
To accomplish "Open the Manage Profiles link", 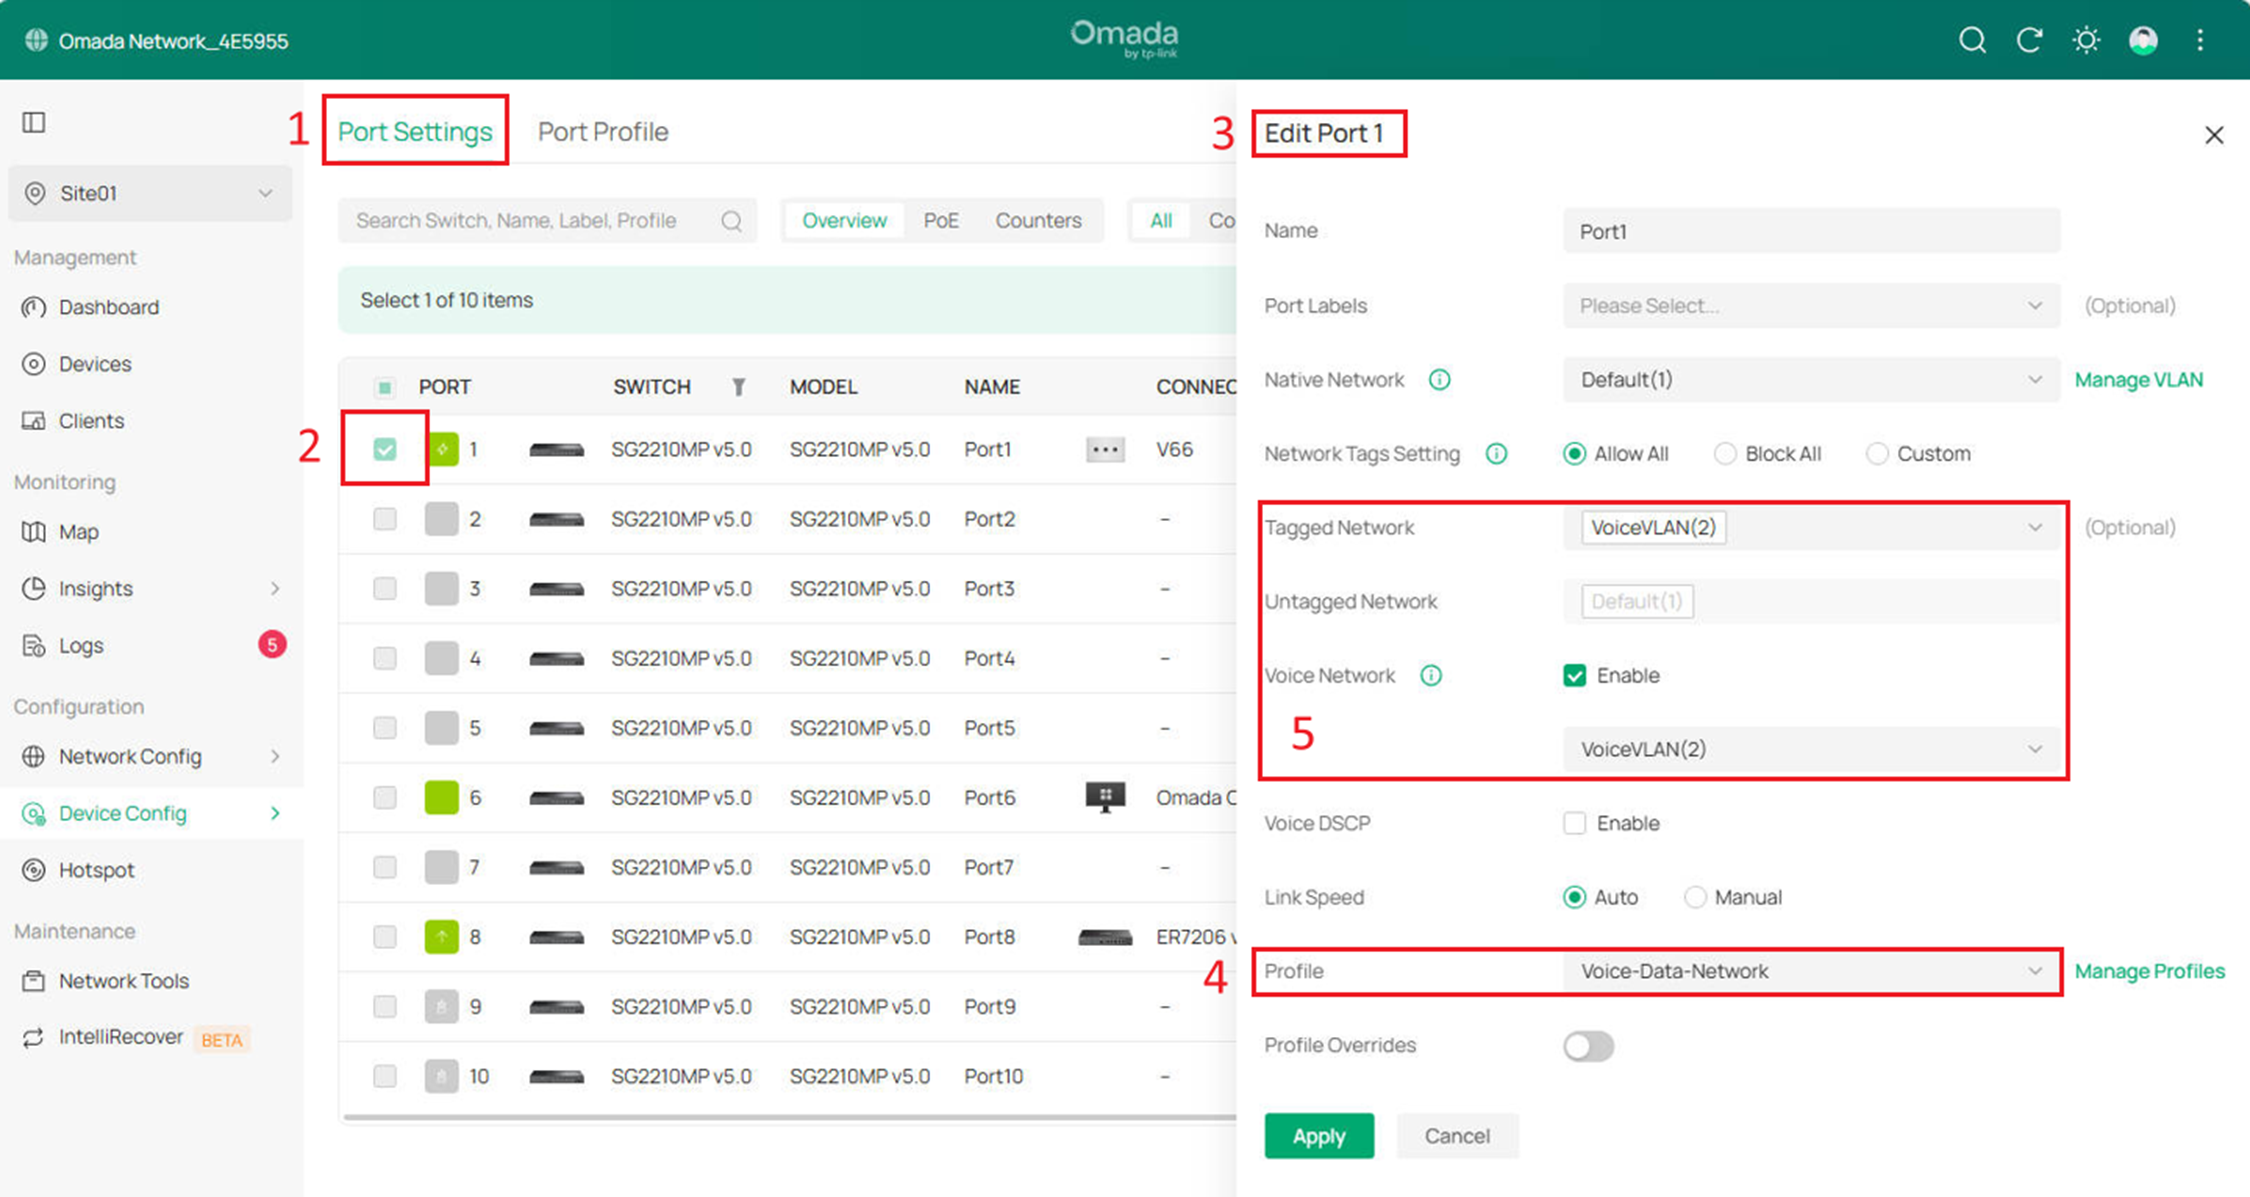I will [2150, 972].
